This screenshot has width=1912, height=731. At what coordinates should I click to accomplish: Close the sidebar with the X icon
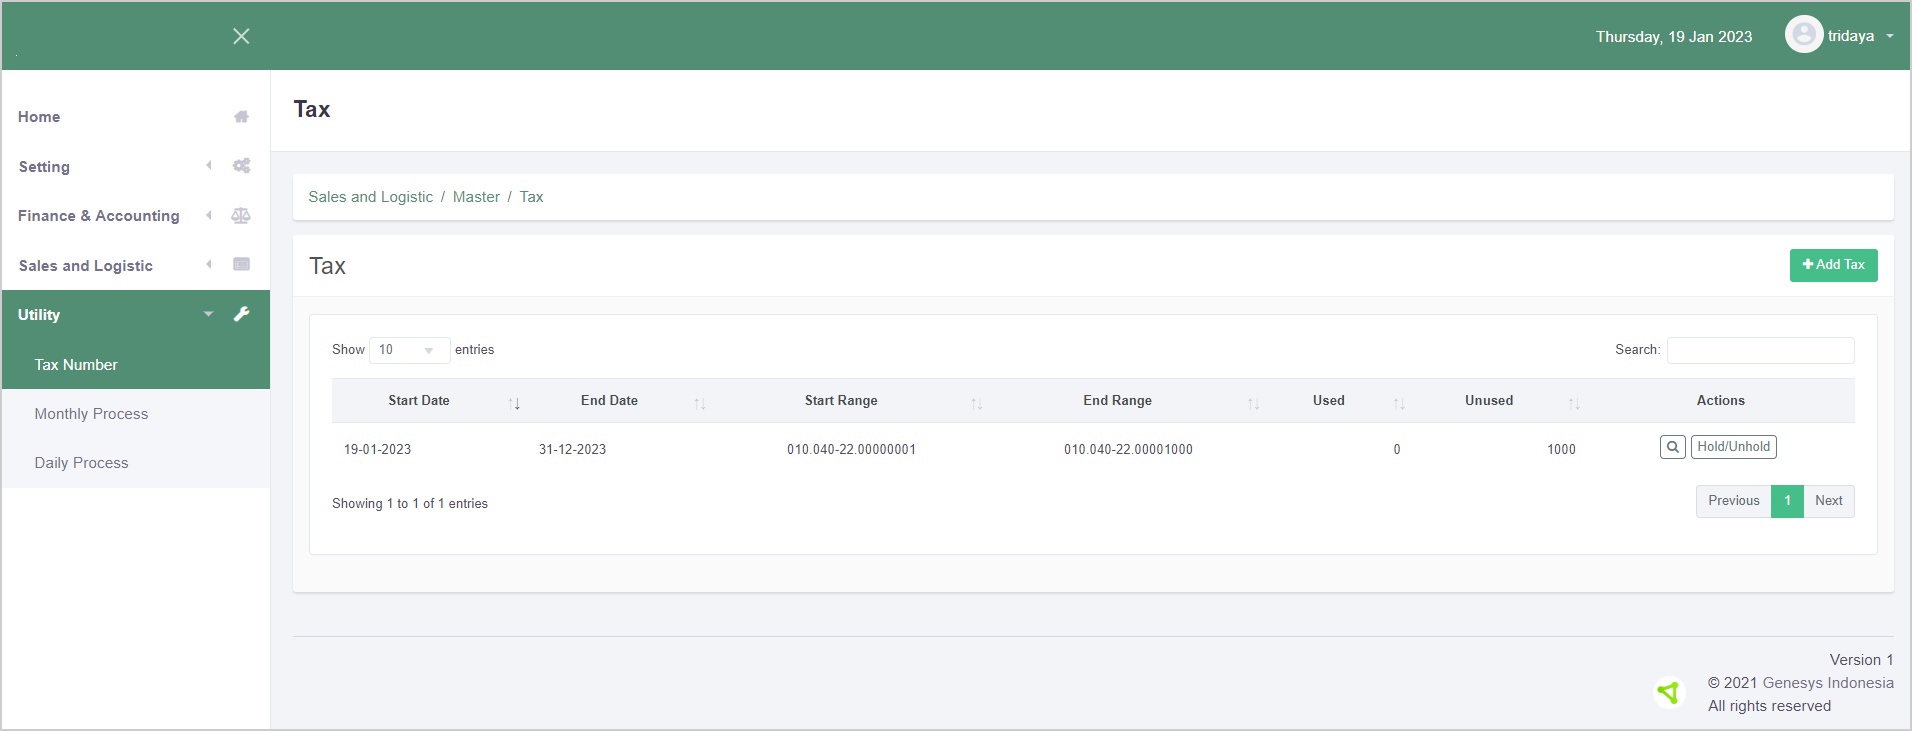point(241,36)
